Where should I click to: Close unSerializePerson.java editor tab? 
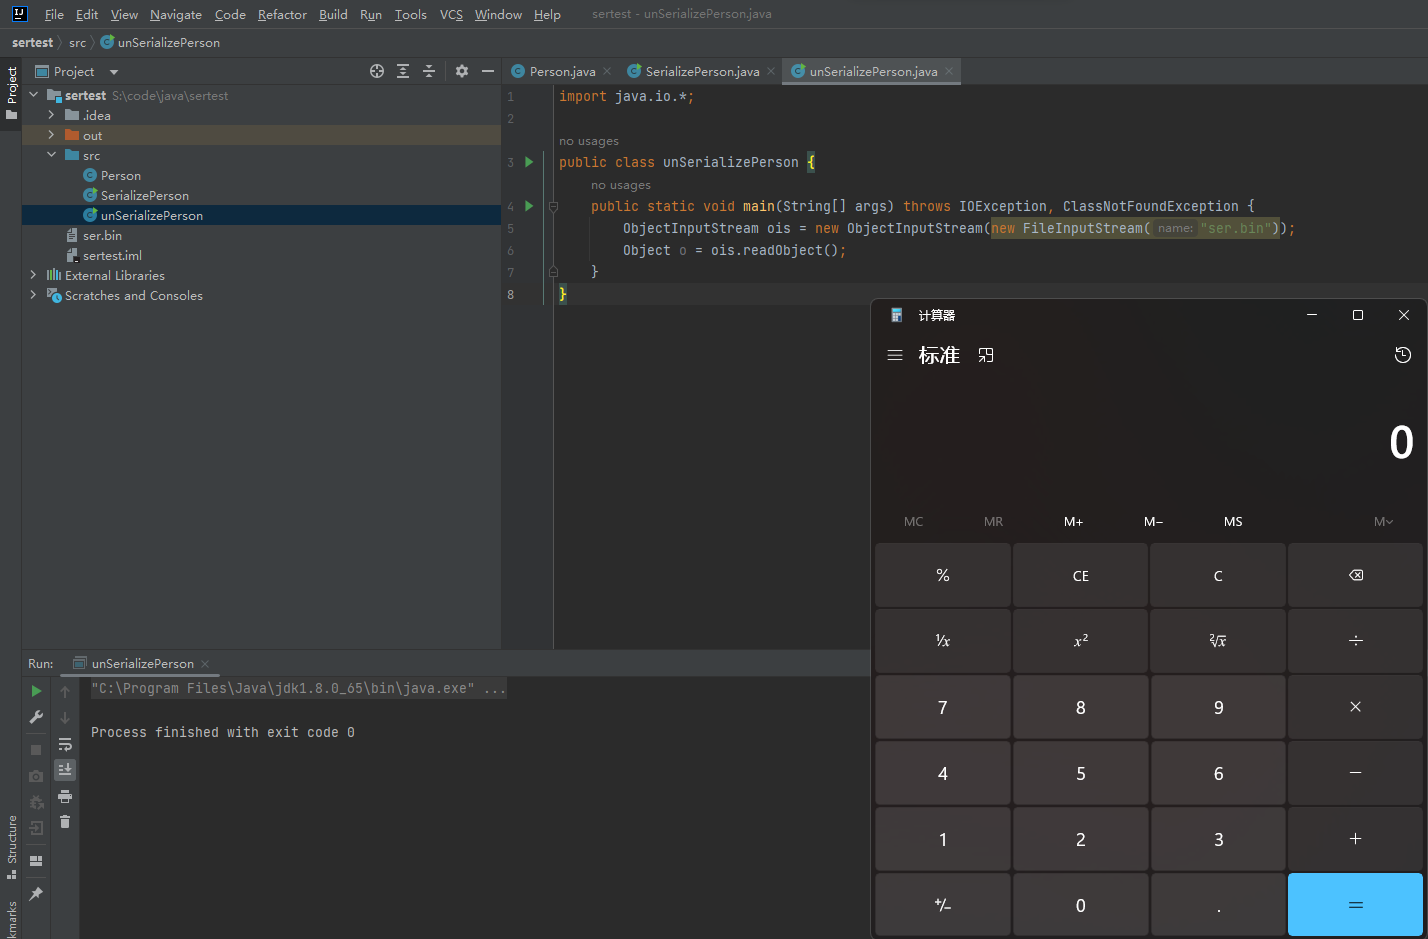pyautogui.click(x=948, y=71)
